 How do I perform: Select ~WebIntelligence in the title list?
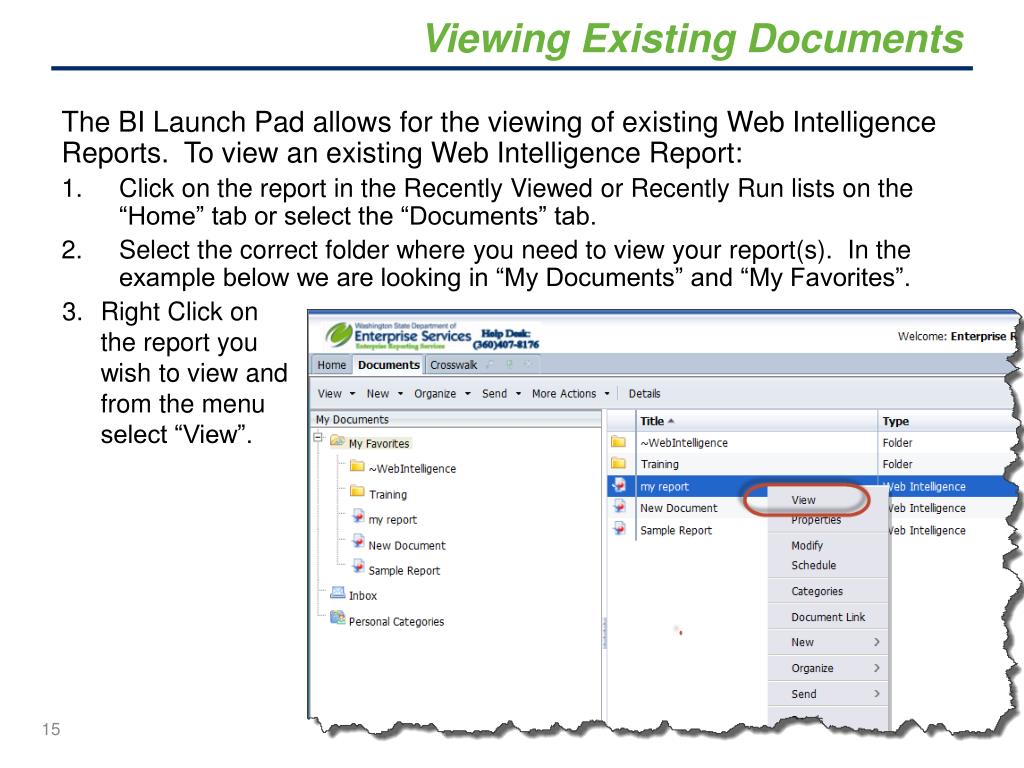pyautogui.click(x=684, y=443)
